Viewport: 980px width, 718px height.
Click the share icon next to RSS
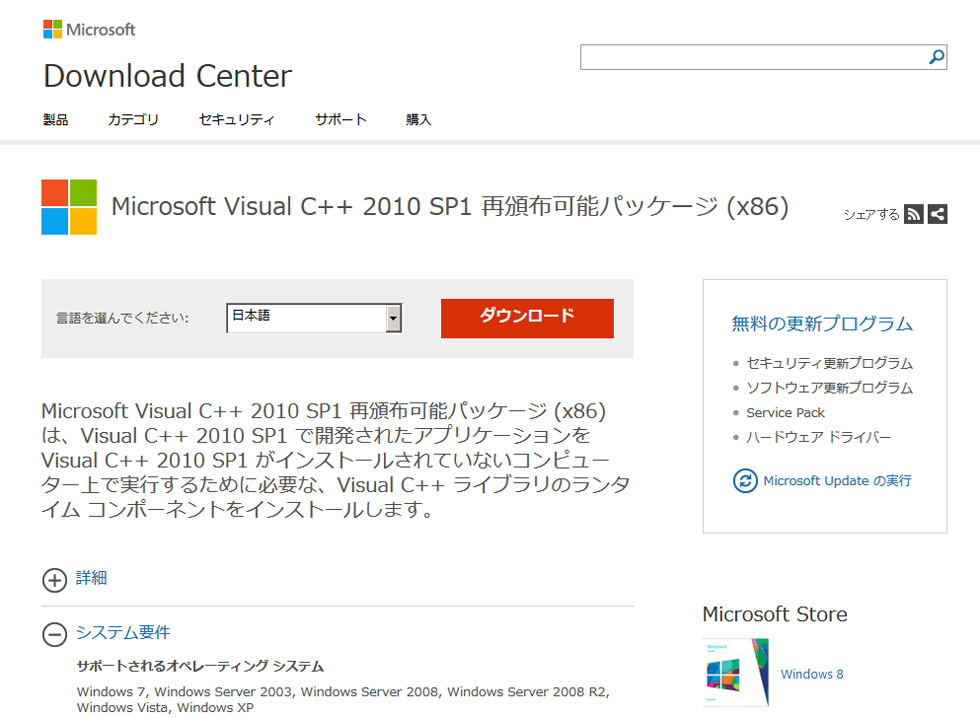(x=938, y=214)
